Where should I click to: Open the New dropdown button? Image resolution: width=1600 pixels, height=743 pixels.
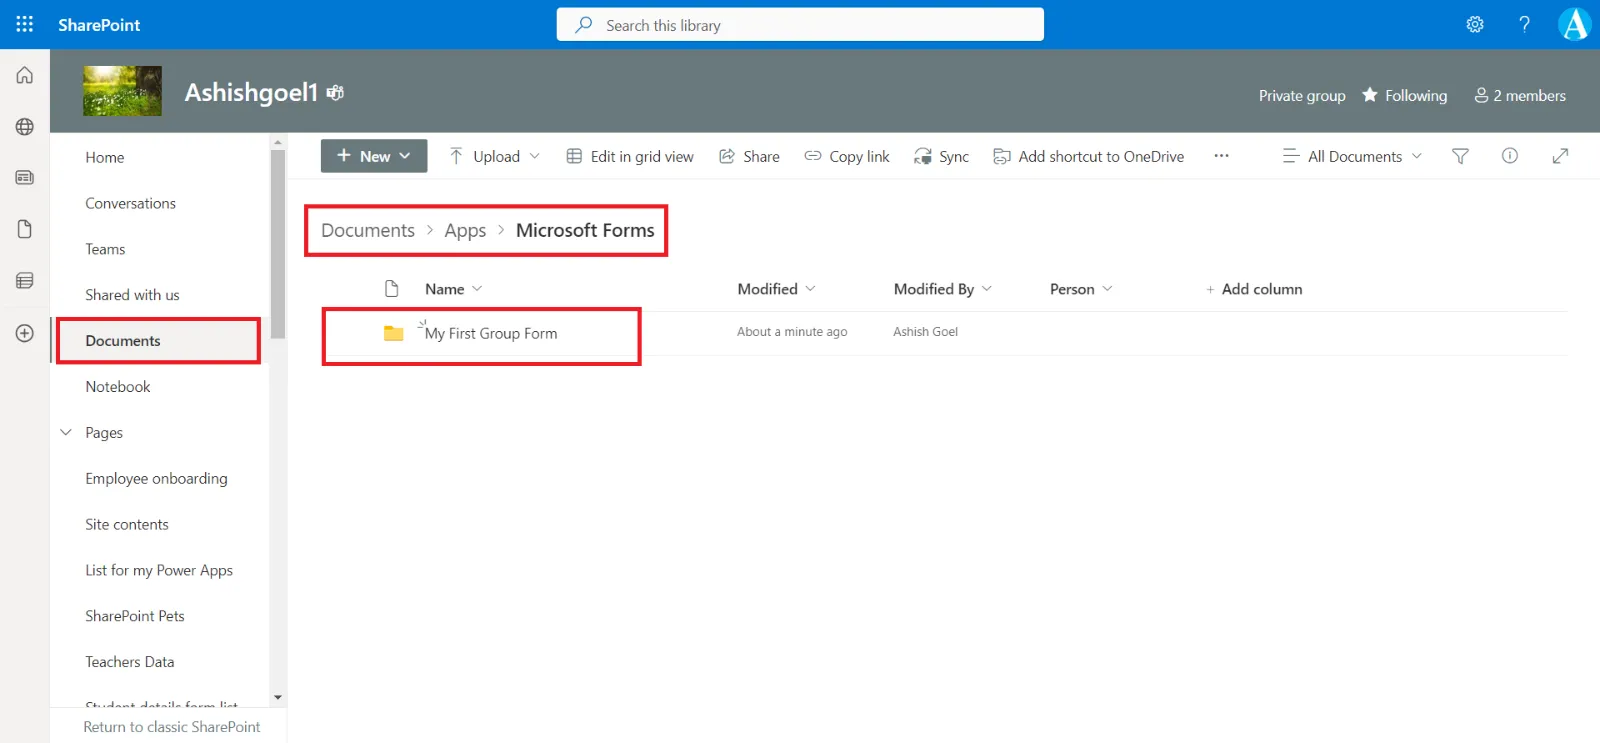tap(374, 156)
